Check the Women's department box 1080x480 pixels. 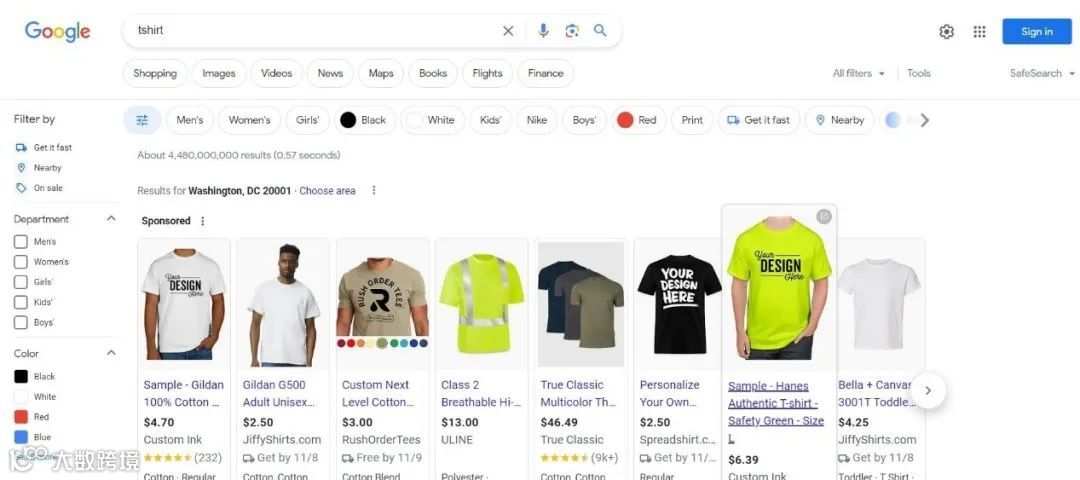coord(21,262)
